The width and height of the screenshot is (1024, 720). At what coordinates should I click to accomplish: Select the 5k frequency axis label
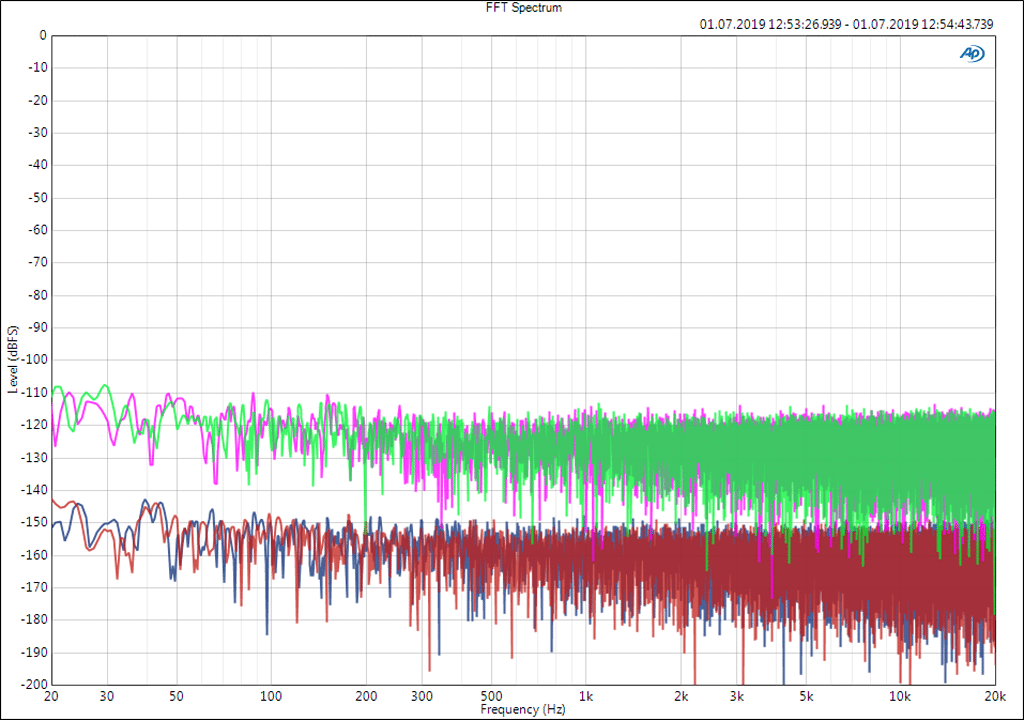click(x=806, y=697)
